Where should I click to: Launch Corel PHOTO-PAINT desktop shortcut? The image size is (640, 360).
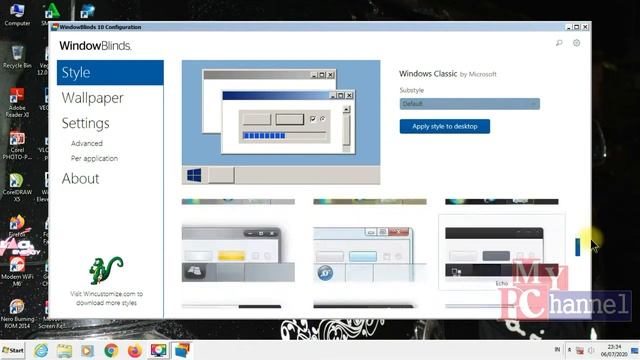pyautogui.click(x=17, y=145)
